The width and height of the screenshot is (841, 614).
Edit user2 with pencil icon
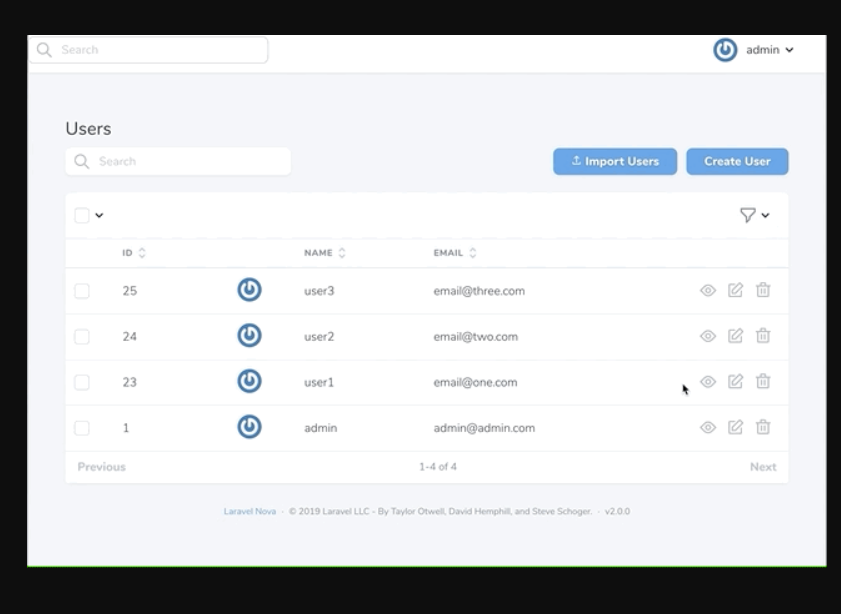point(735,336)
